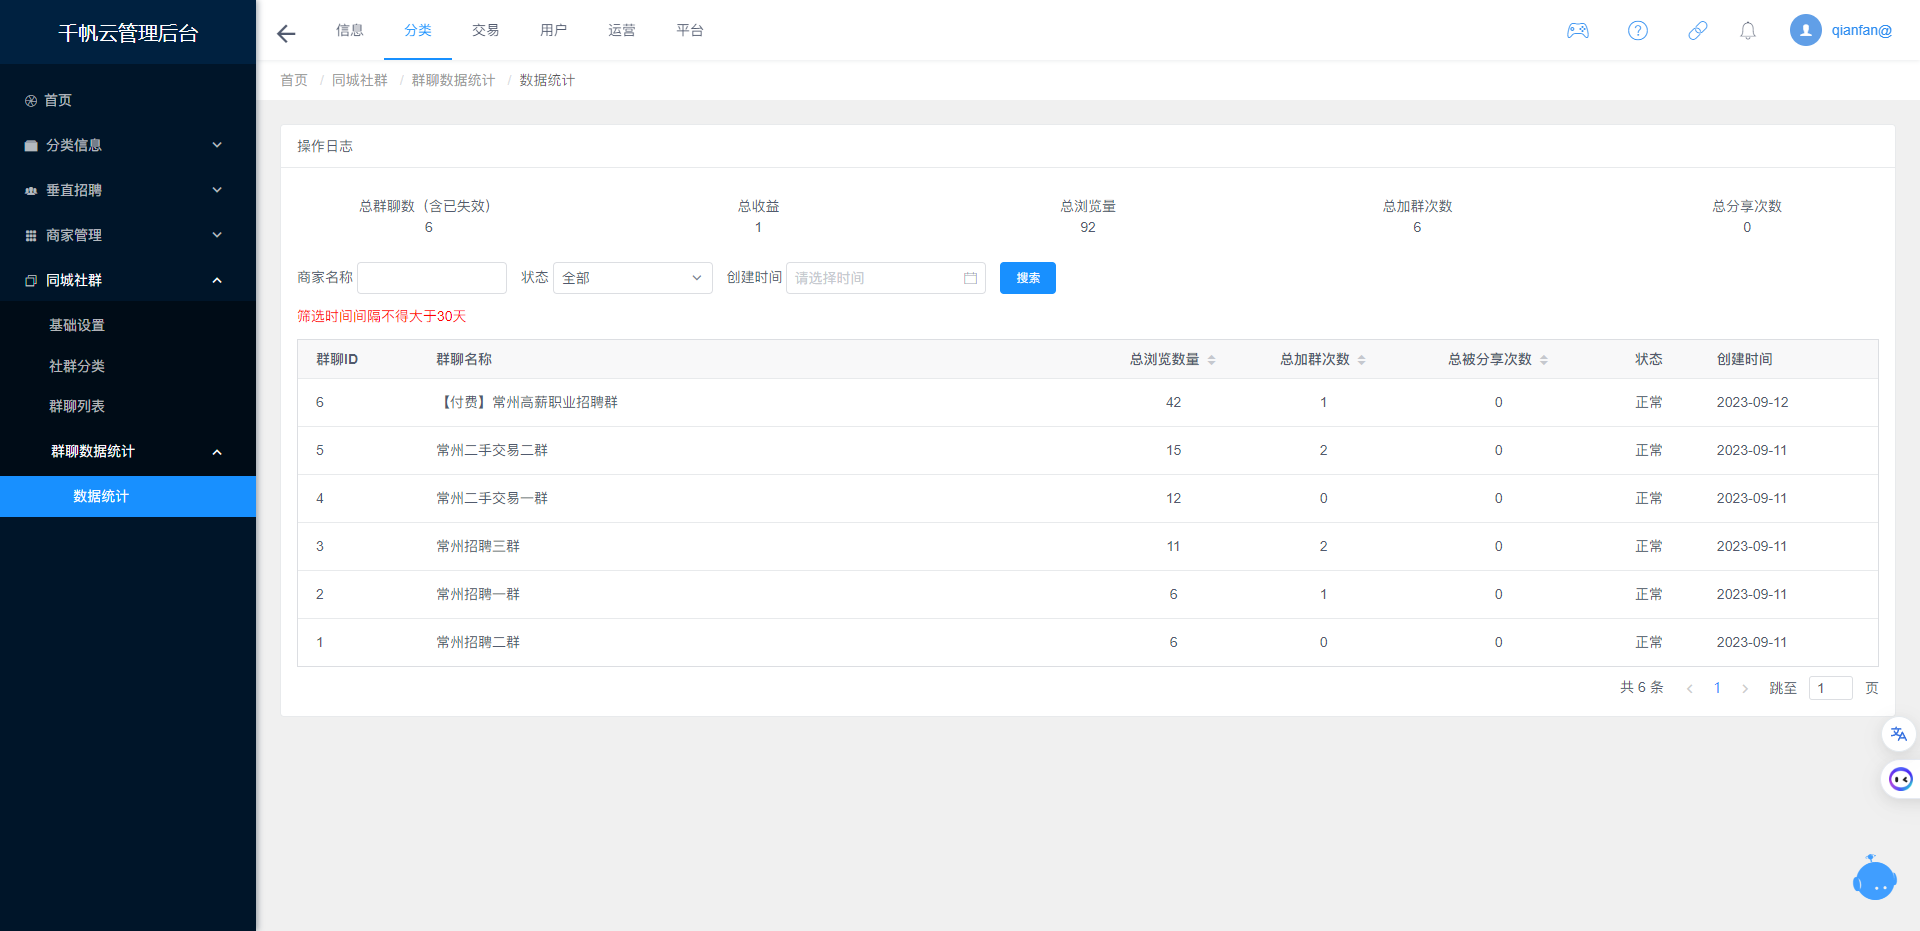1920x931 pixels.
Task: Switch to the 用户 top tab
Action: pyautogui.click(x=554, y=30)
